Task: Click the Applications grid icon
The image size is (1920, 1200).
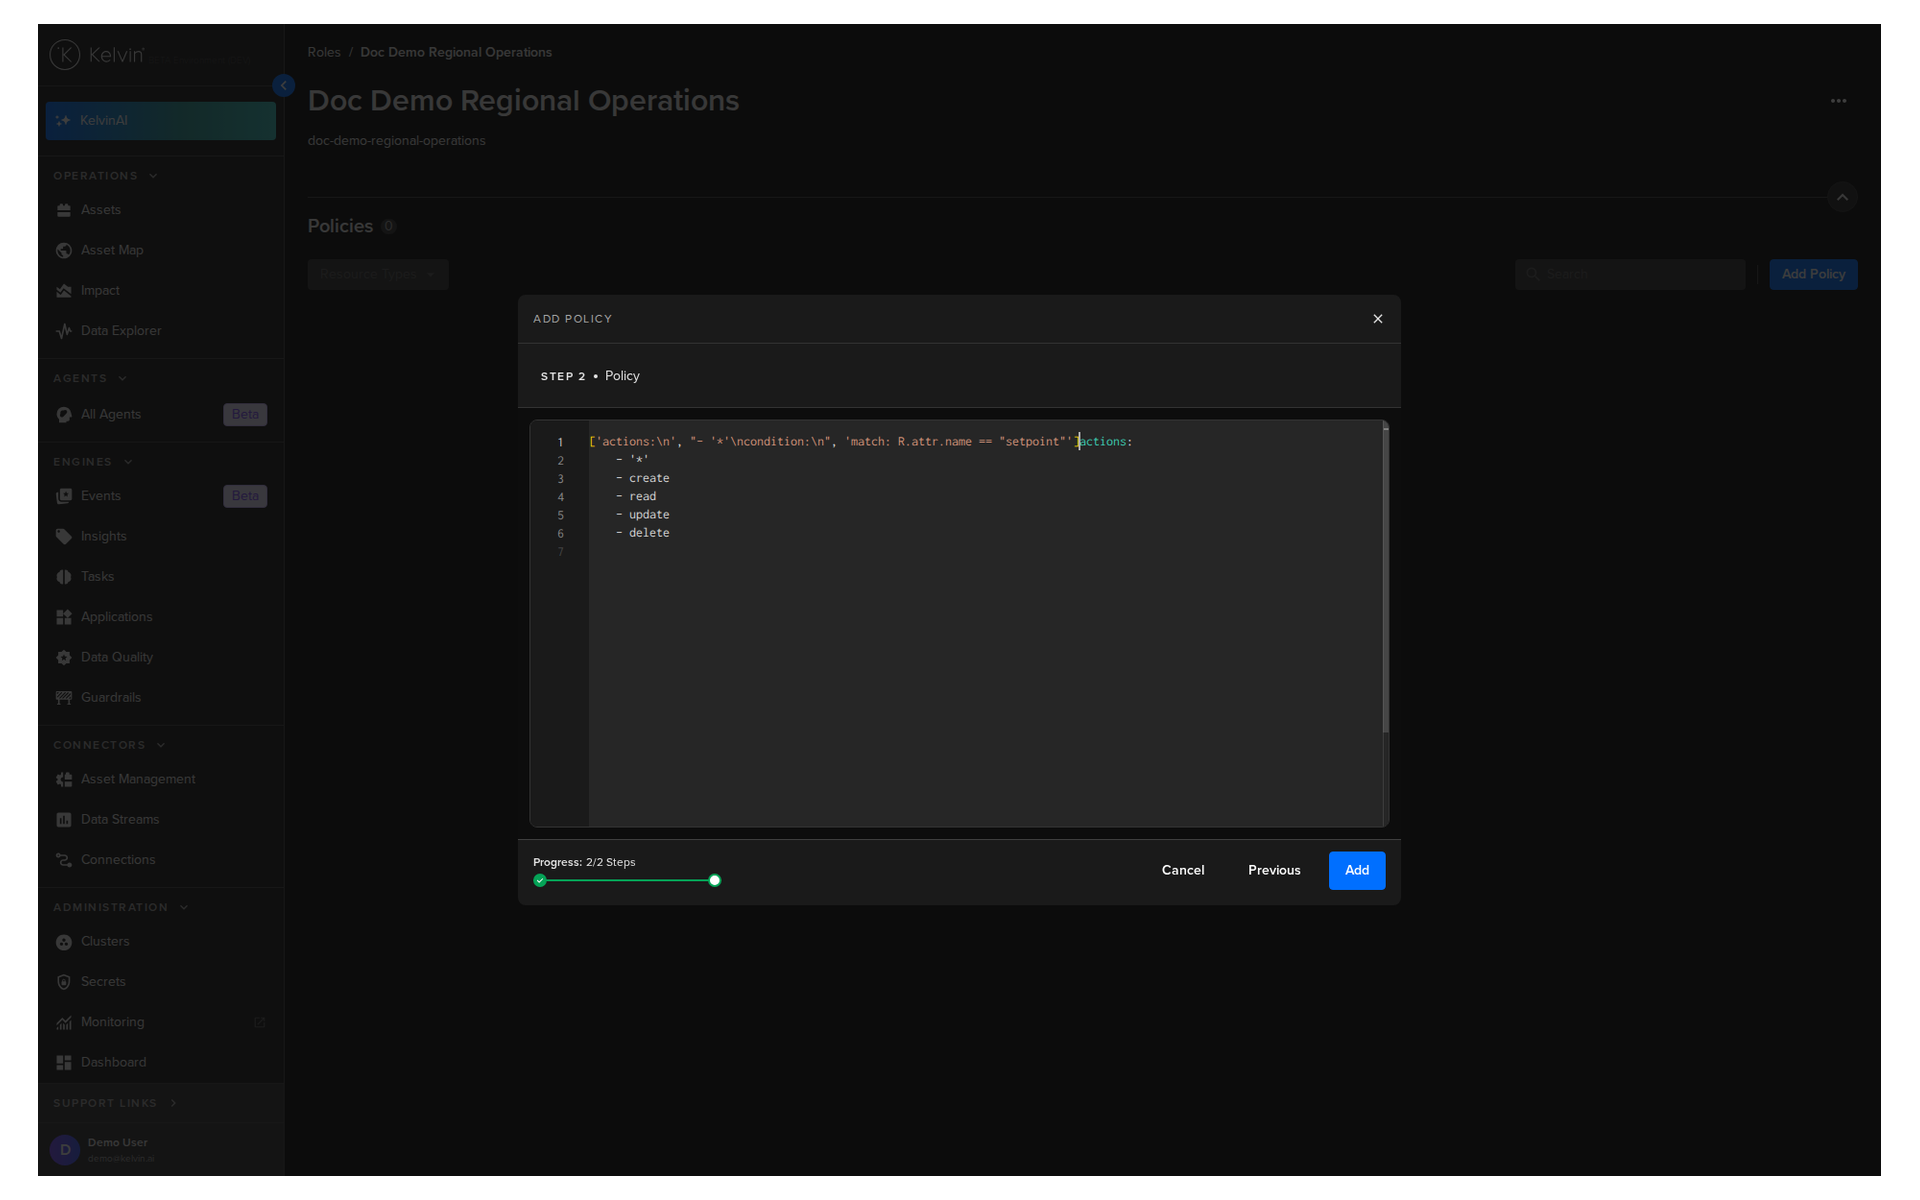Action: [x=64, y=617]
